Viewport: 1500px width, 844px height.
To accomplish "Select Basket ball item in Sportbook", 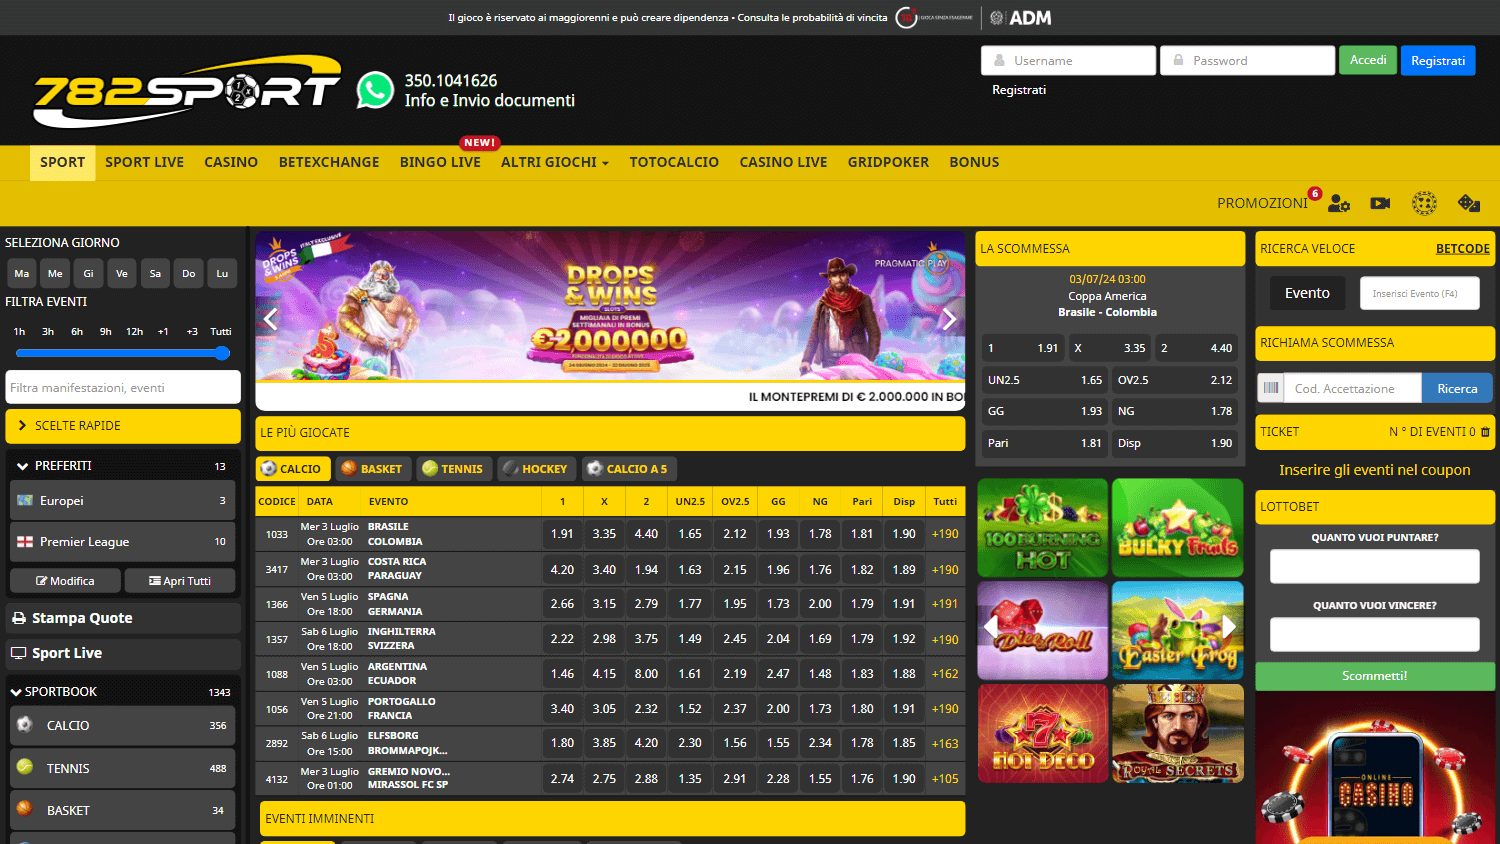I will coord(123,810).
